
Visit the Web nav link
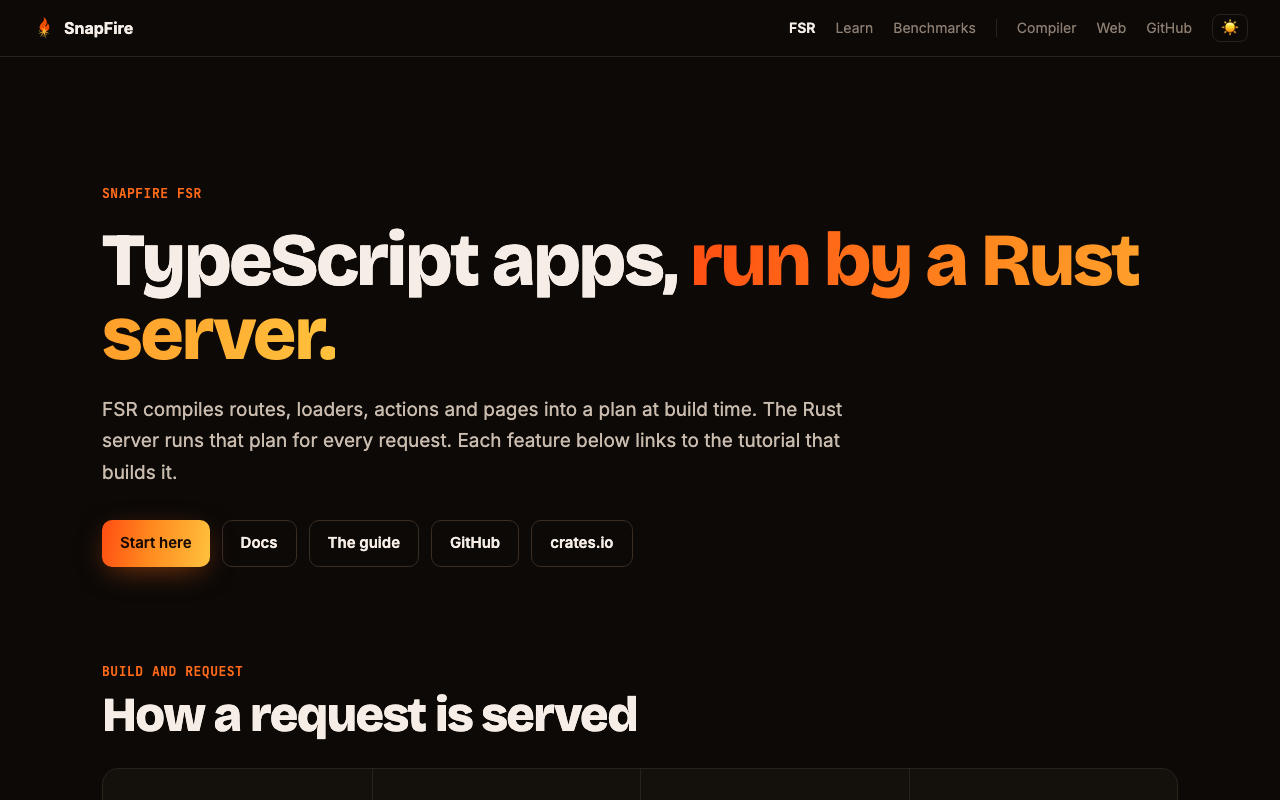(x=1111, y=28)
